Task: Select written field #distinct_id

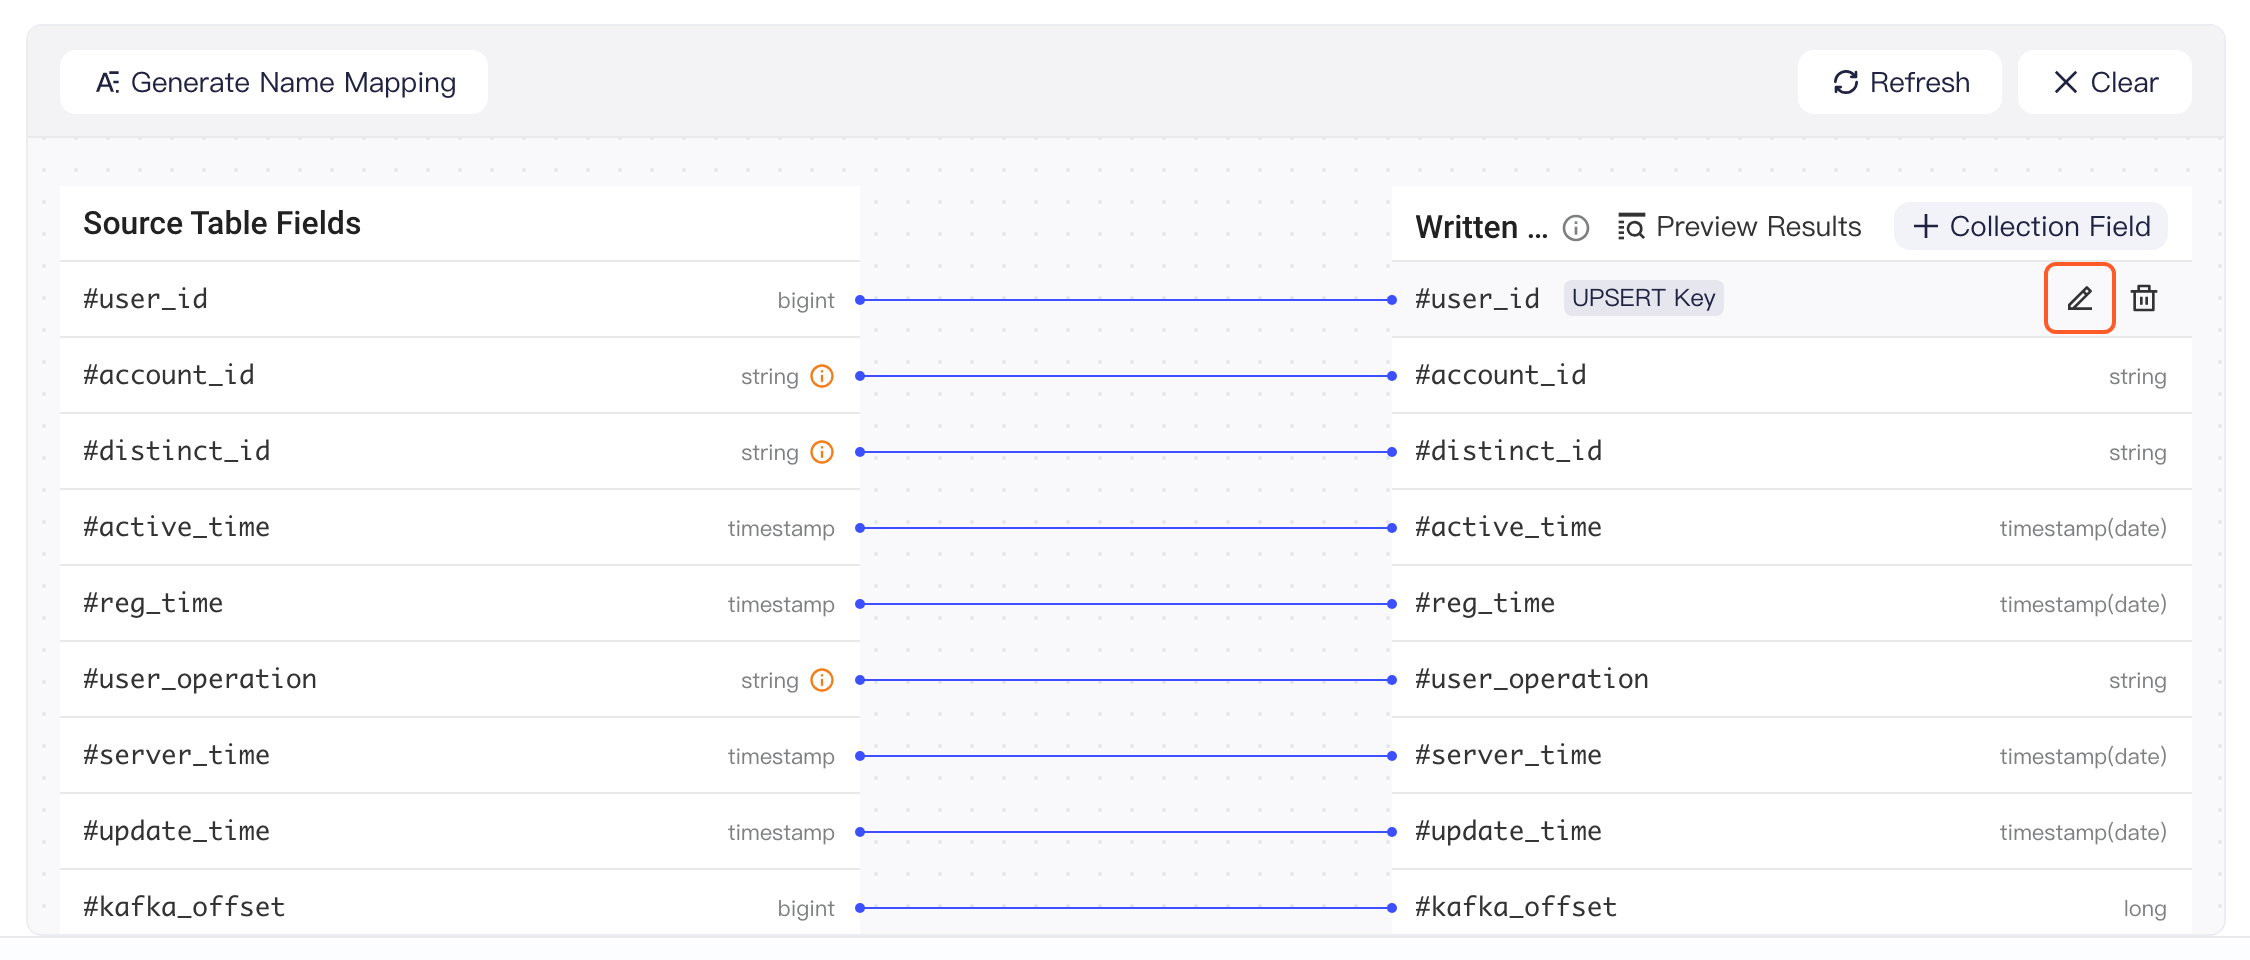Action: point(1792,451)
